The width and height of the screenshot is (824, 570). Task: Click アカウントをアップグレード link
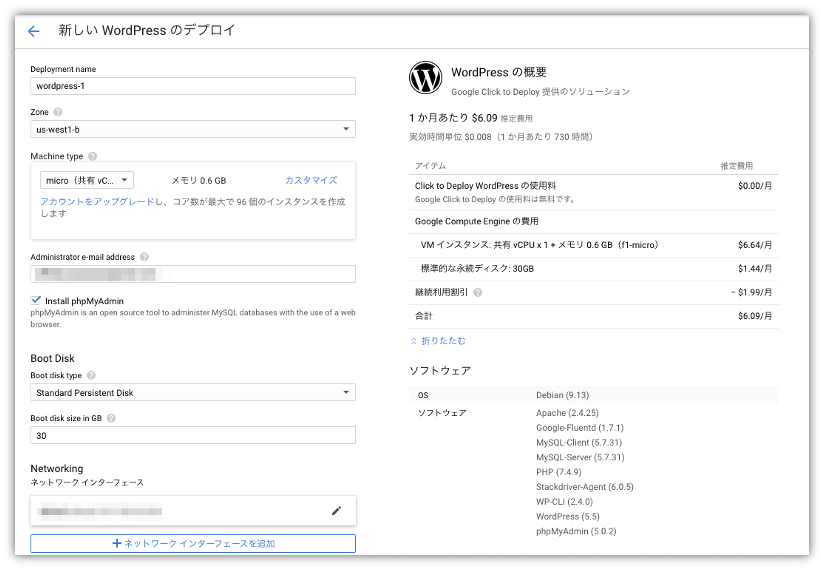[97, 202]
